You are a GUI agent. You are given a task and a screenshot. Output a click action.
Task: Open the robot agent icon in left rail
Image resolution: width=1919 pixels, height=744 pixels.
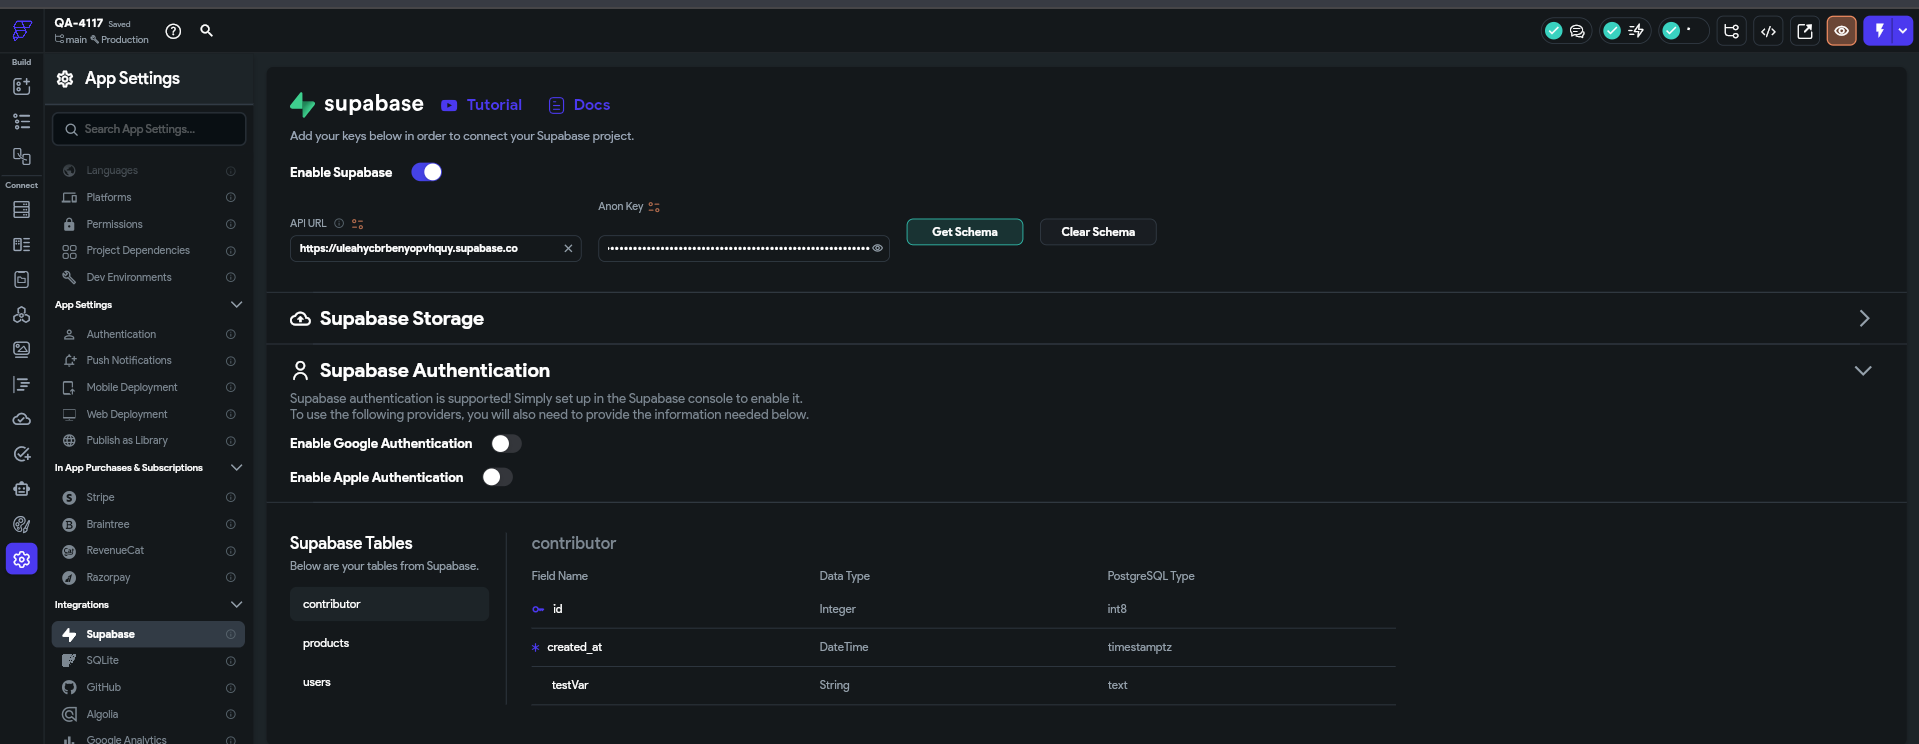[21, 489]
